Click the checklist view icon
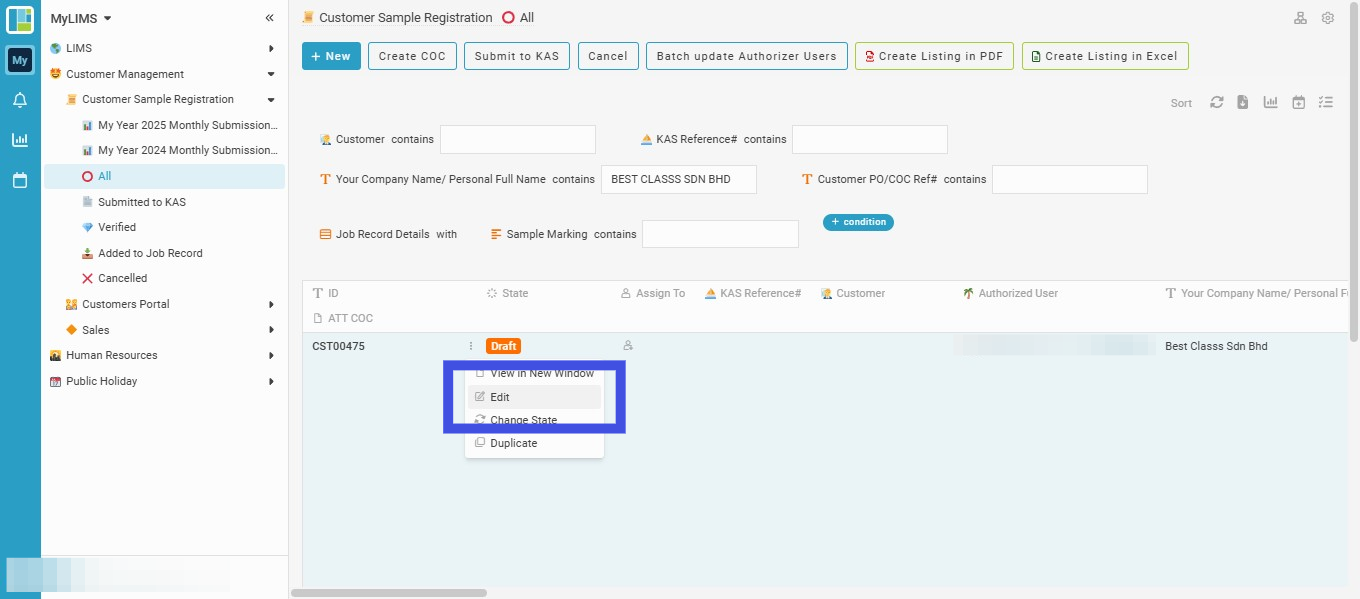Screen dimensions: 1360x599 1326,102
